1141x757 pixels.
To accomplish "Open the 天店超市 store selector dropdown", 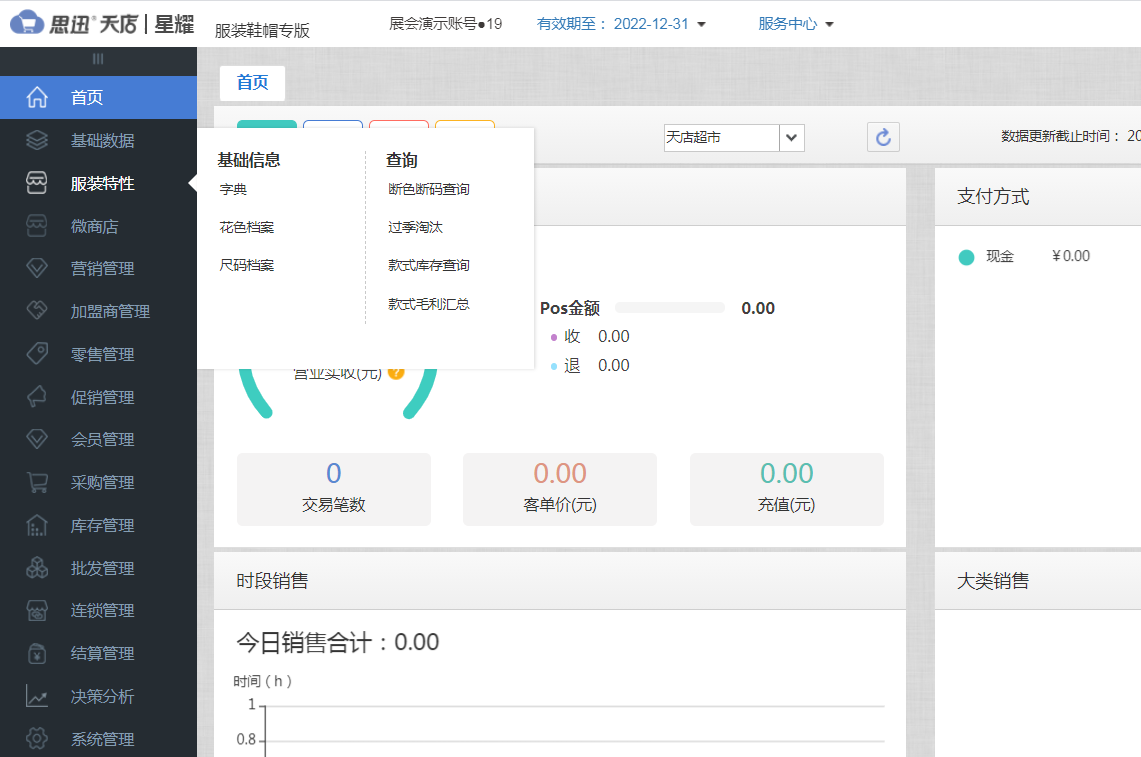I will 790,137.
